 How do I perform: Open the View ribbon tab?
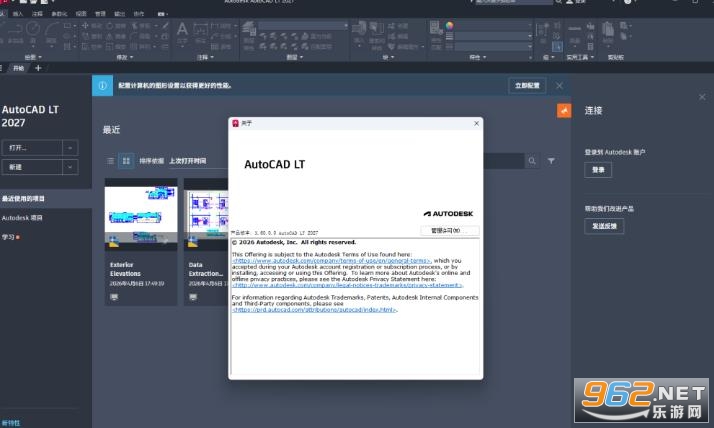point(81,14)
